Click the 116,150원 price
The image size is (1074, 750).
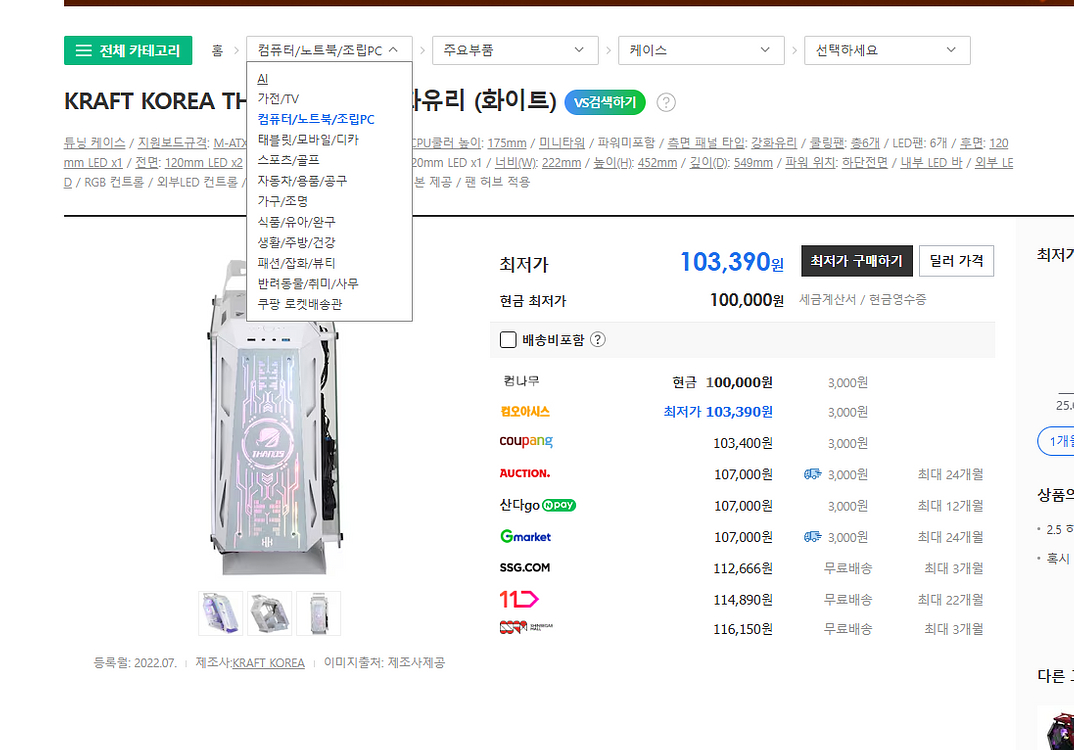[x=742, y=629]
